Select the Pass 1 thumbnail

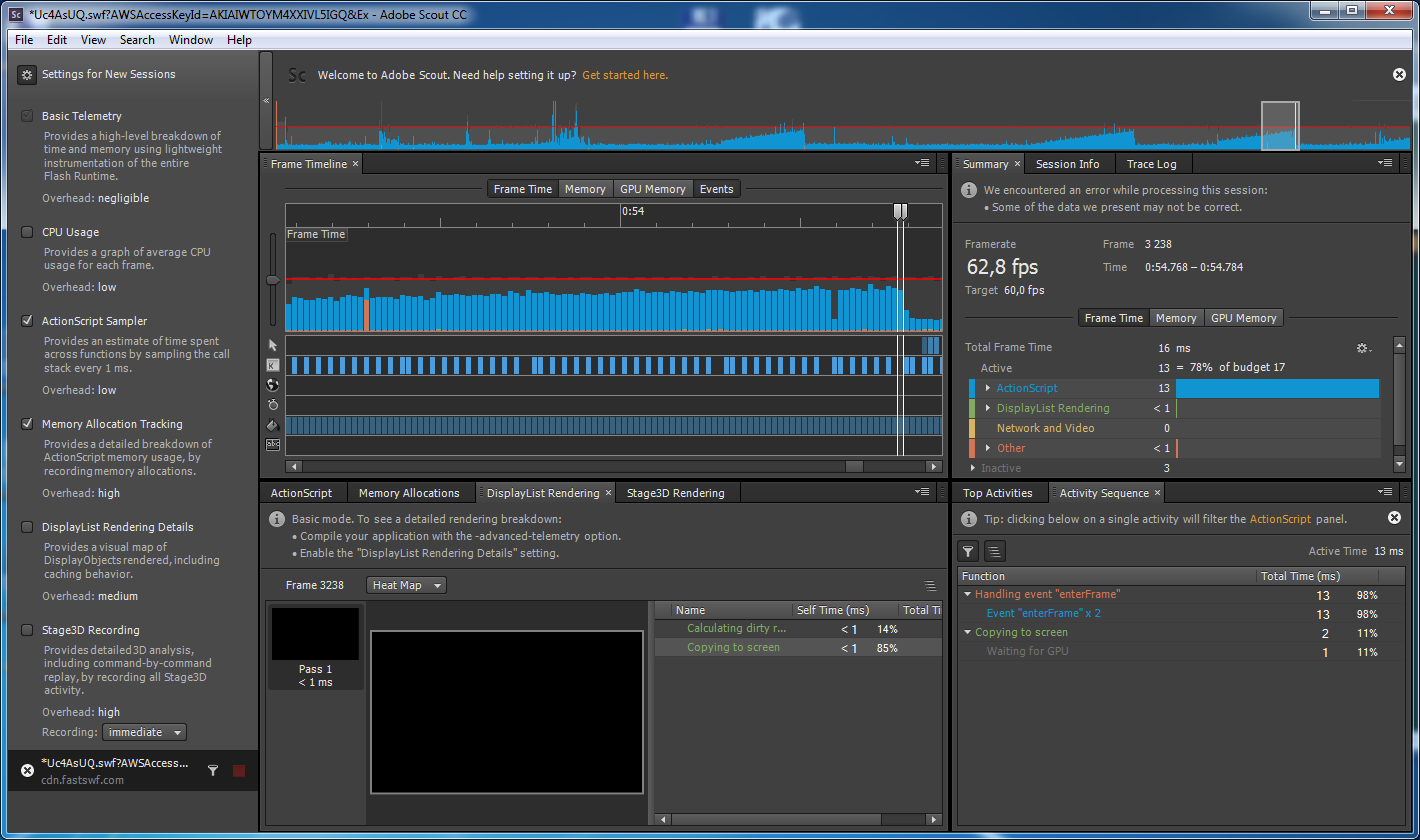(315, 646)
